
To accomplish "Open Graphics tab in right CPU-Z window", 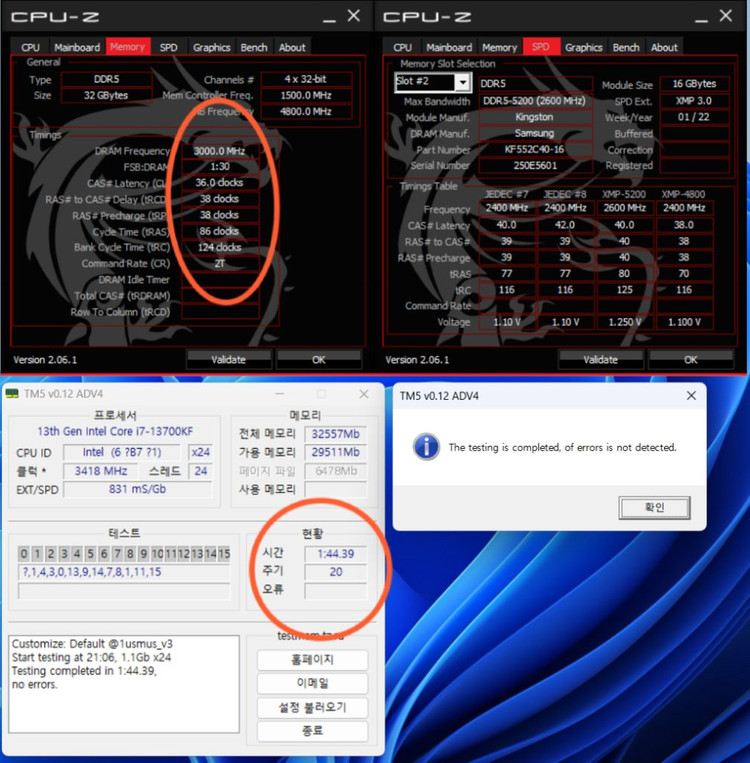I will pyautogui.click(x=584, y=47).
